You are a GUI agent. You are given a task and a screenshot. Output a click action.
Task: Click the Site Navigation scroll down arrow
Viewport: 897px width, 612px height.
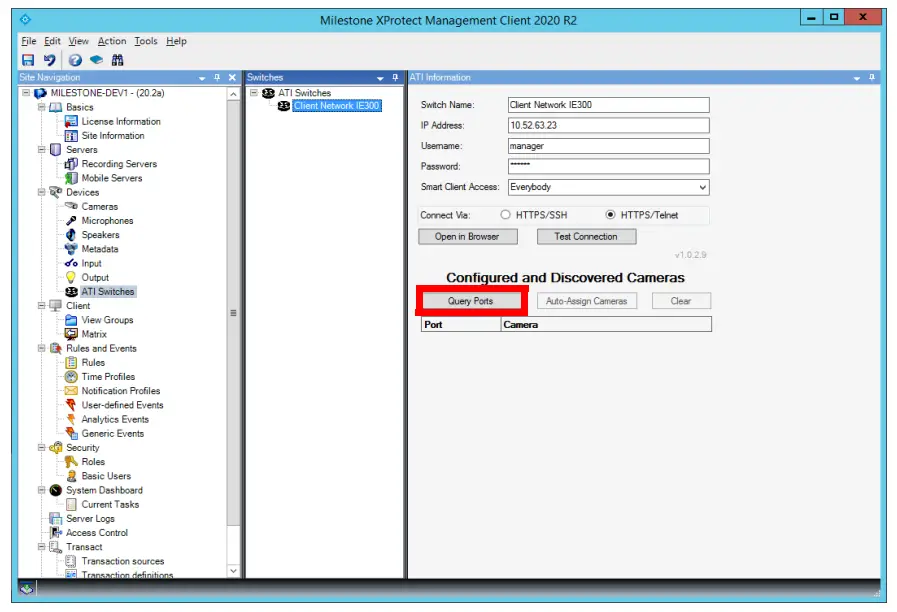pos(233,570)
